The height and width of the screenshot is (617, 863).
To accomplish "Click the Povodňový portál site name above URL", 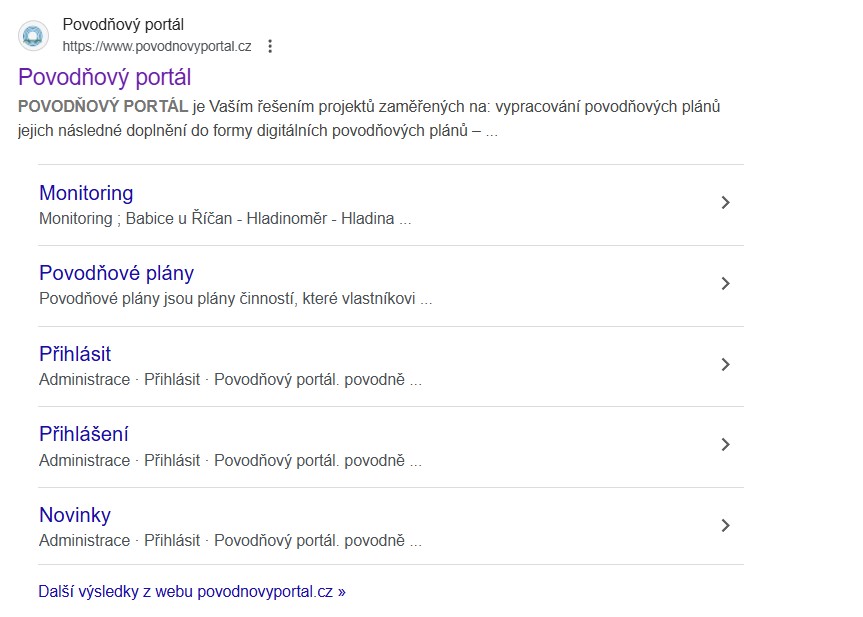I will click(123, 25).
